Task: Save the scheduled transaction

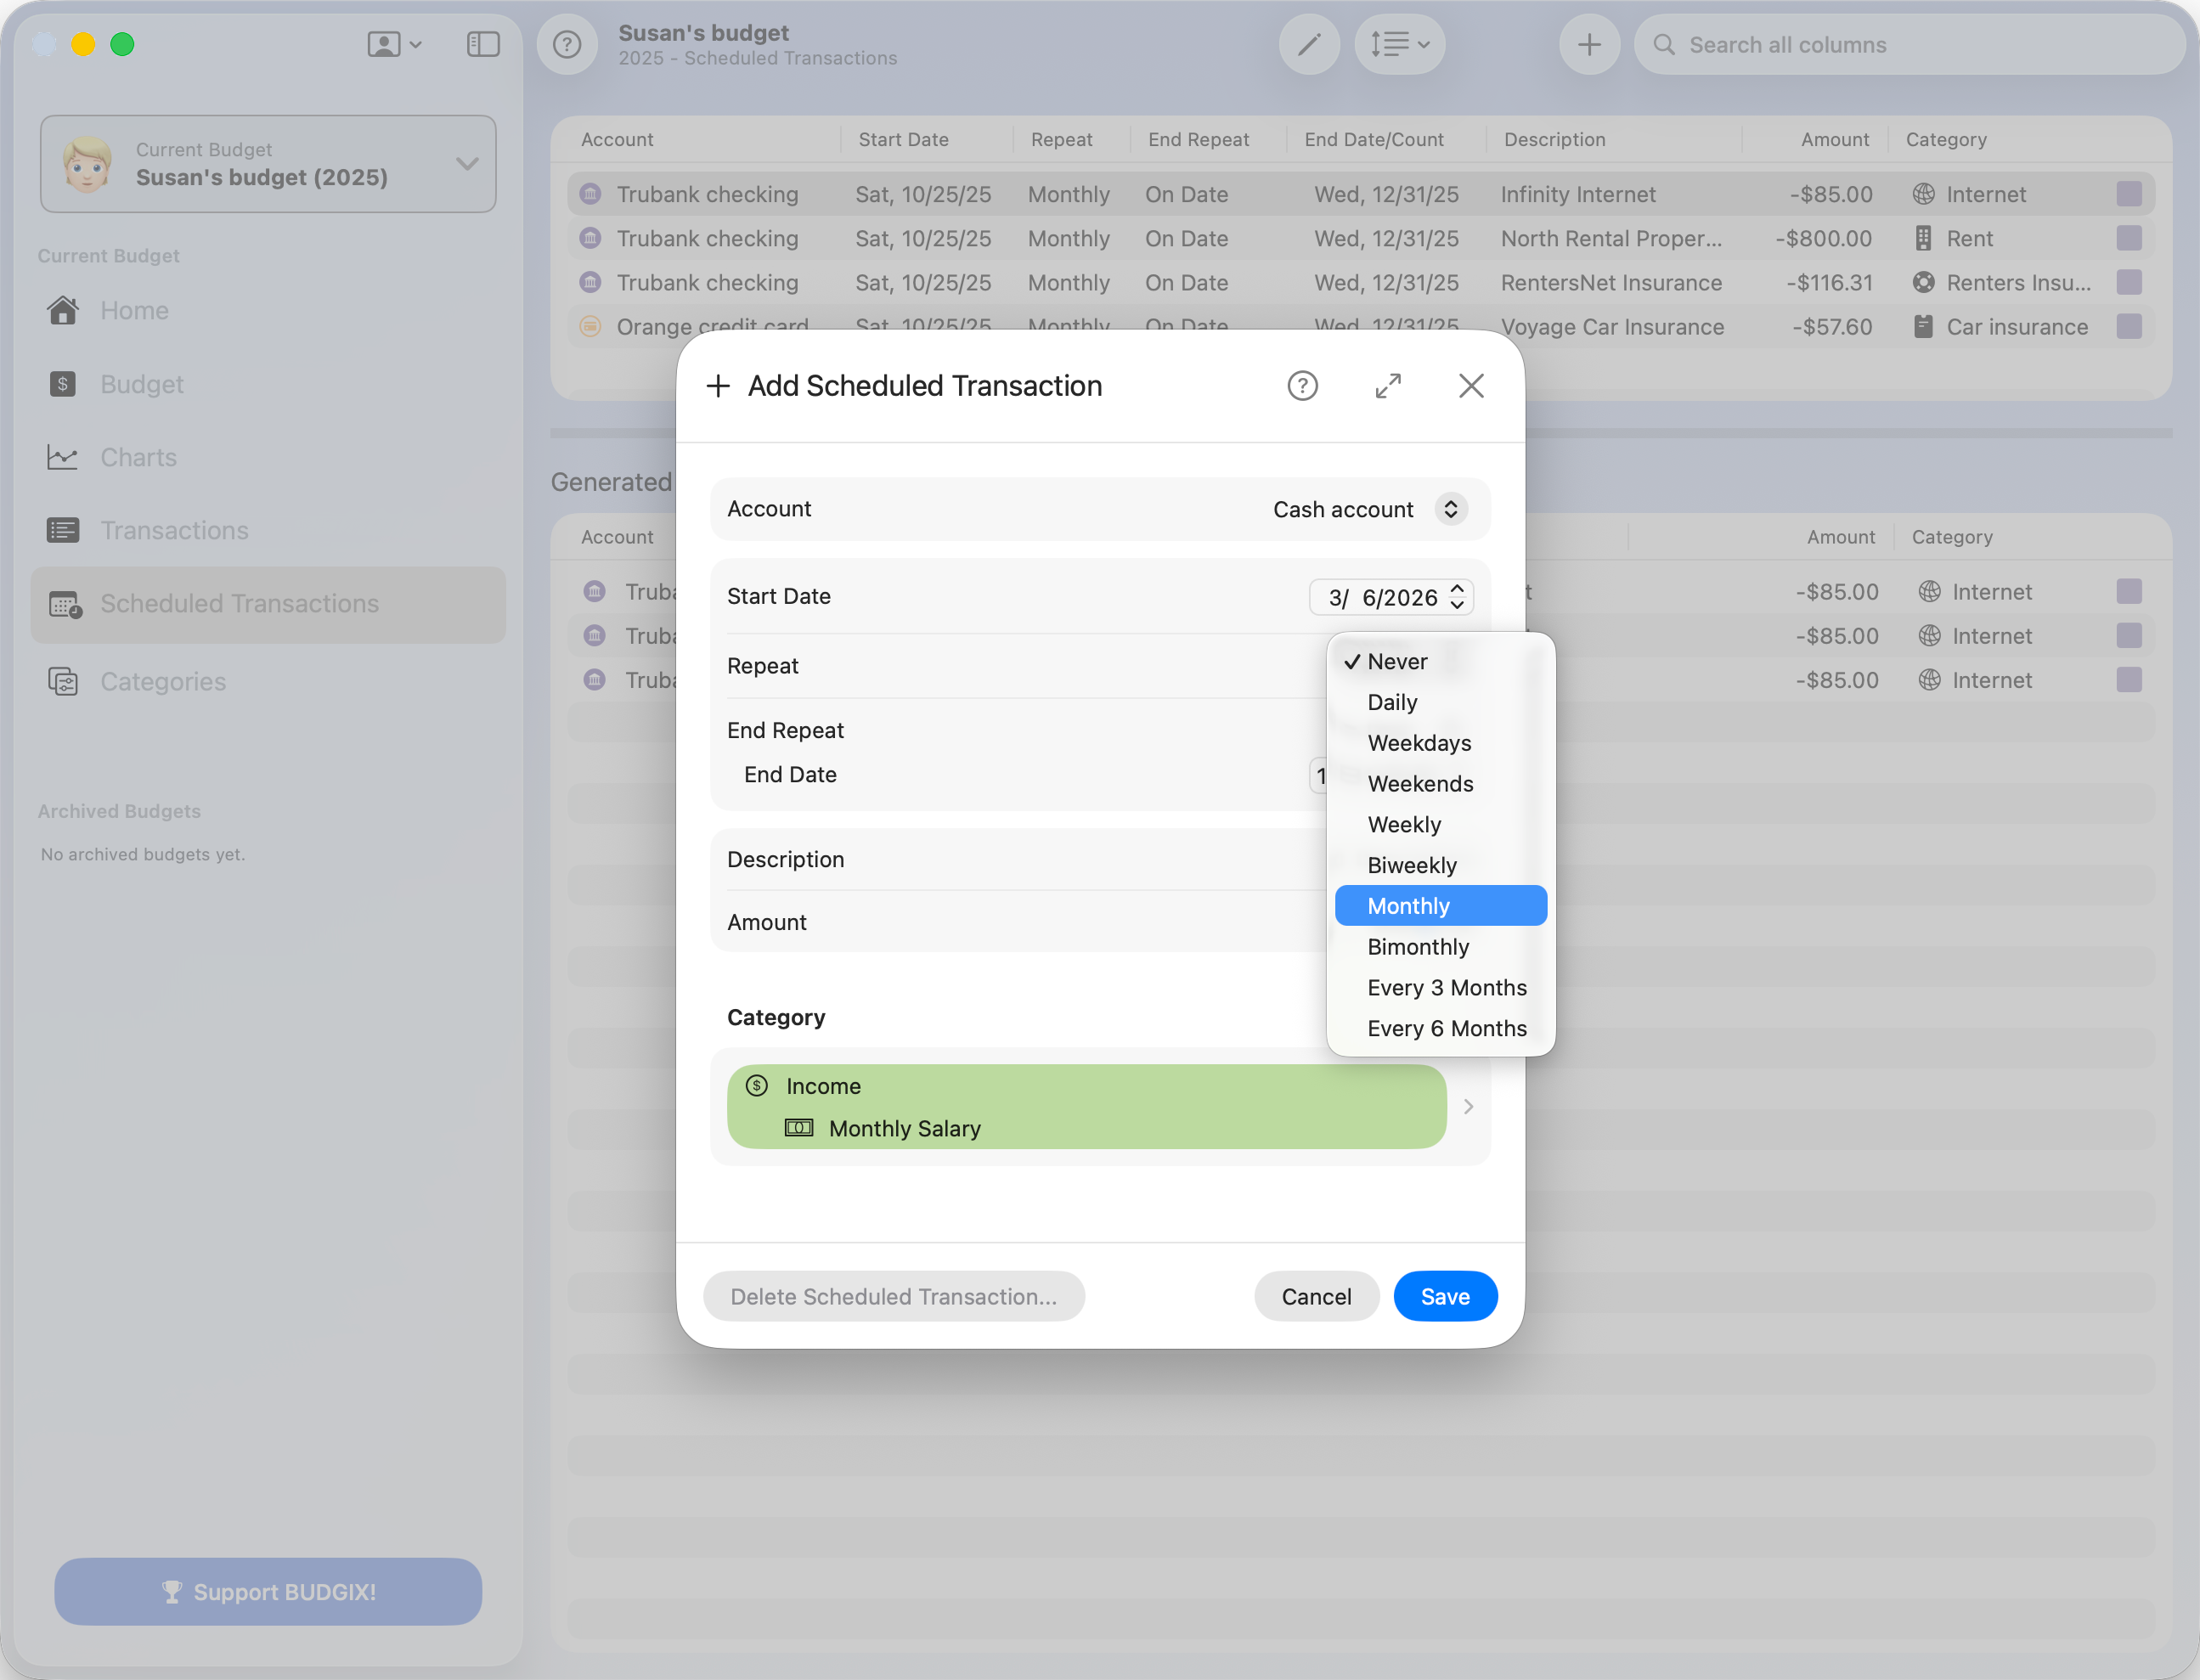Action: [1445, 1296]
